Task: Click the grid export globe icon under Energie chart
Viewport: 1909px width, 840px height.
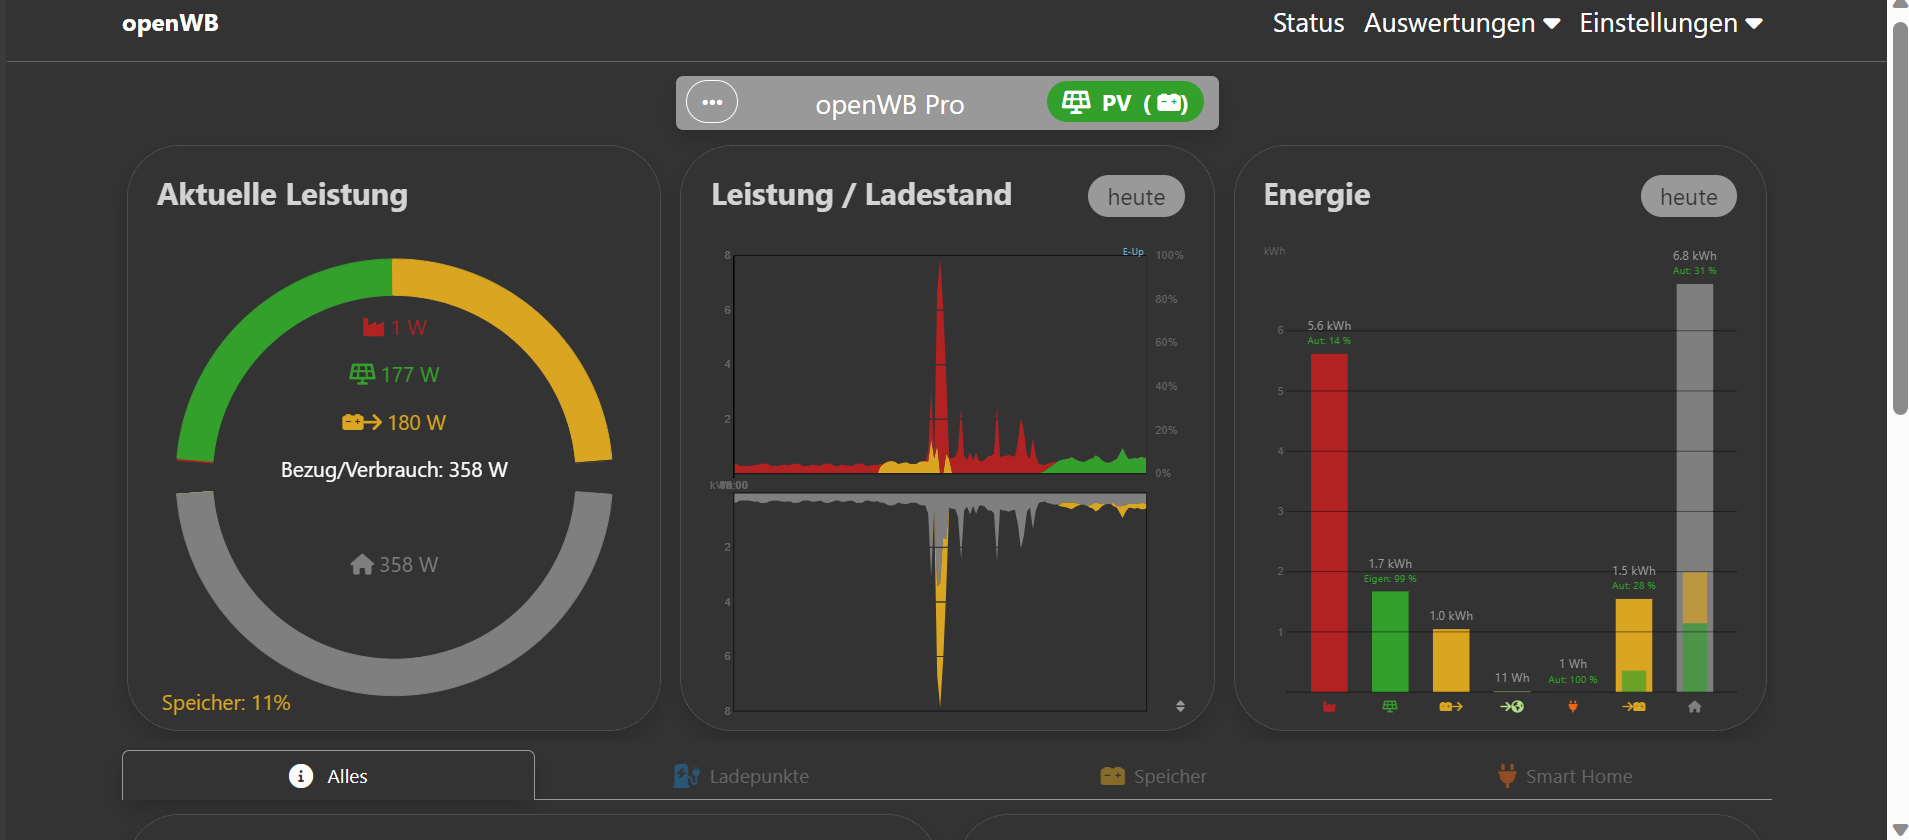Action: tap(1512, 707)
